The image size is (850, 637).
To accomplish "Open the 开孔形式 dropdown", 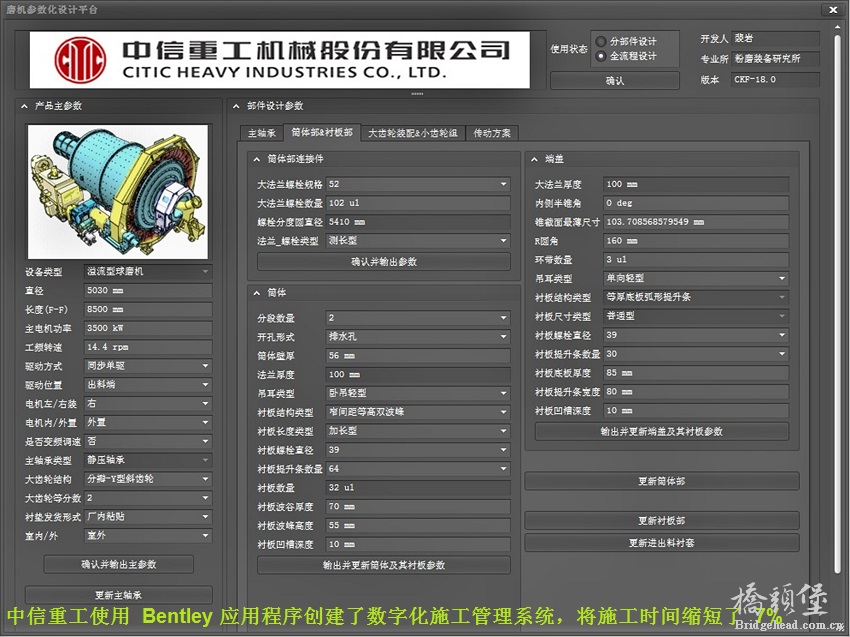I will (x=418, y=337).
